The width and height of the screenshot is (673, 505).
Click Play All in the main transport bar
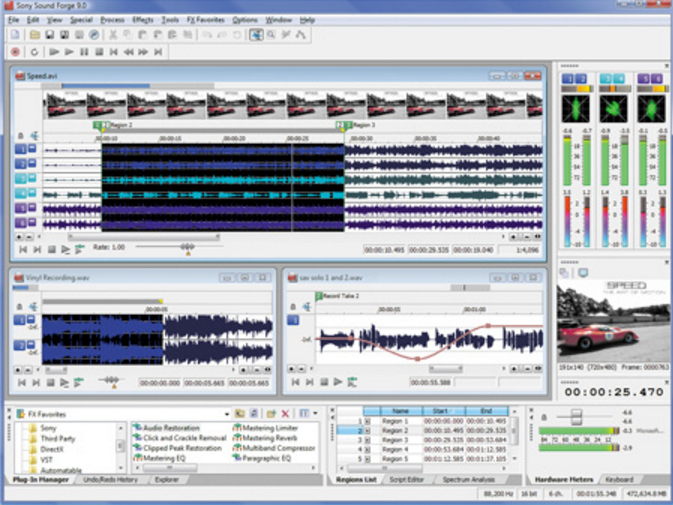[54, 52]
